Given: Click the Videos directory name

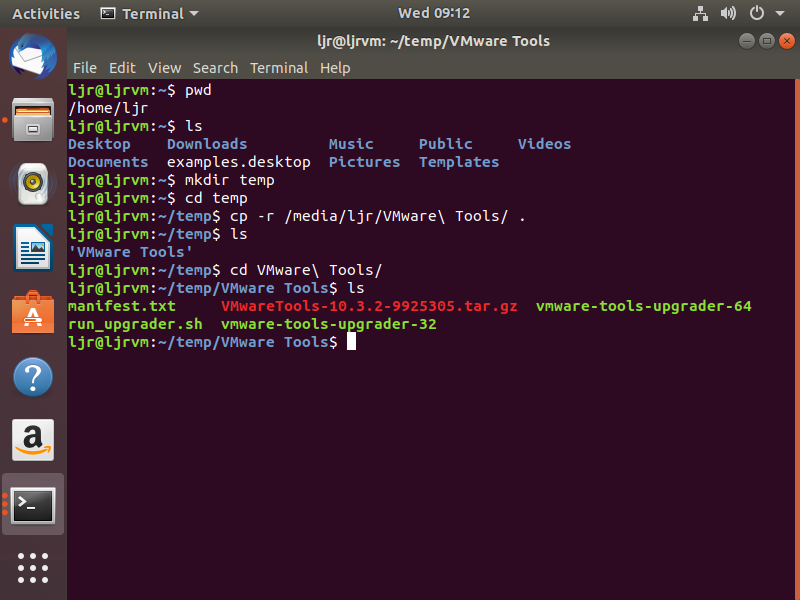Looking at the screenshot, I should 544,144.
